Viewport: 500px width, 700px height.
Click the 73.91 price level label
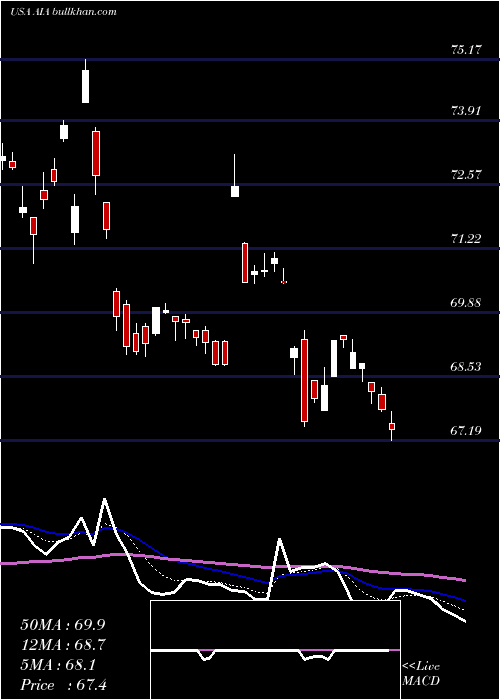[x=466, y=110]
